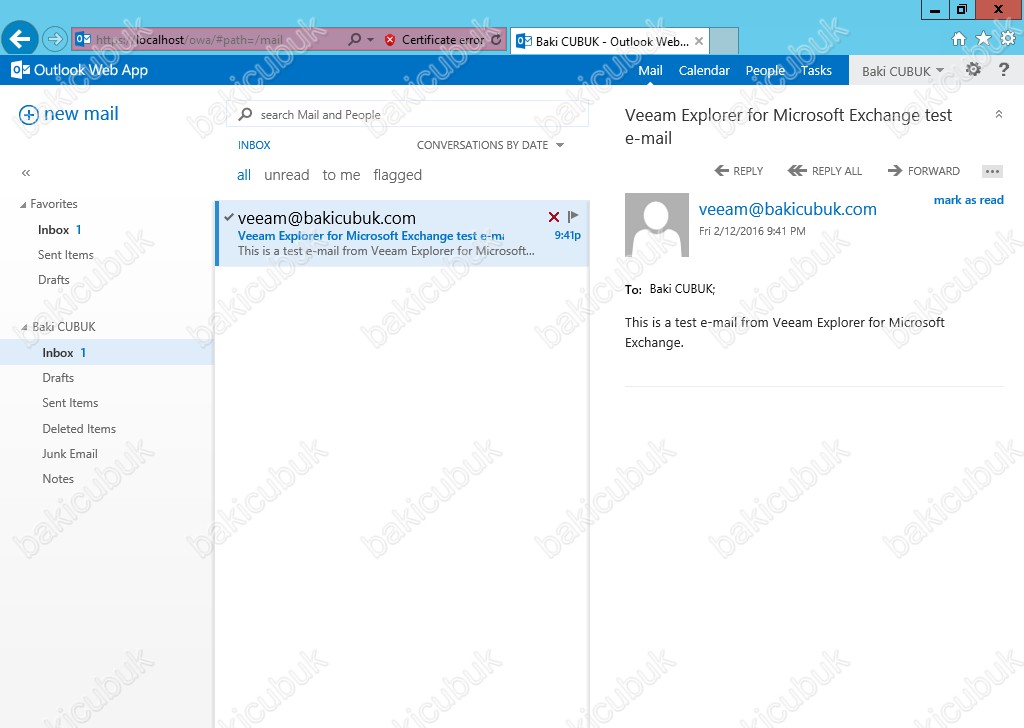The width and height of the screenshot is (1024, 728).
Task: Open Sent Items under Favorites
Action: pos(65,255)
